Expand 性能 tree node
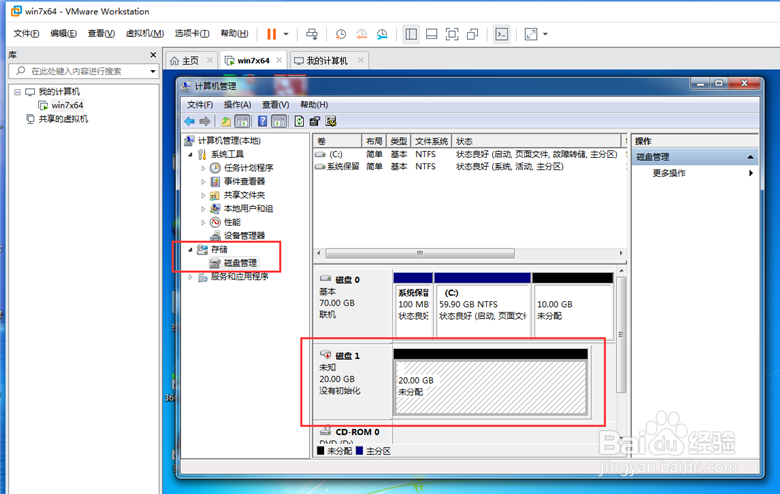Viewport: 780px width, 494px height. click(x=203, y=222)
